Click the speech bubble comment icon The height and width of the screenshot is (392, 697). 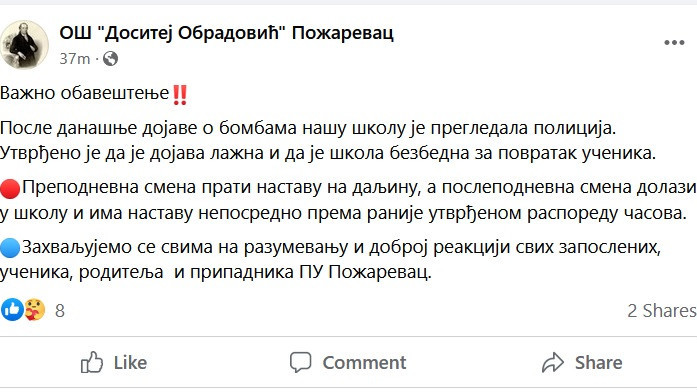pyautogui.click(x=300, y=362)
